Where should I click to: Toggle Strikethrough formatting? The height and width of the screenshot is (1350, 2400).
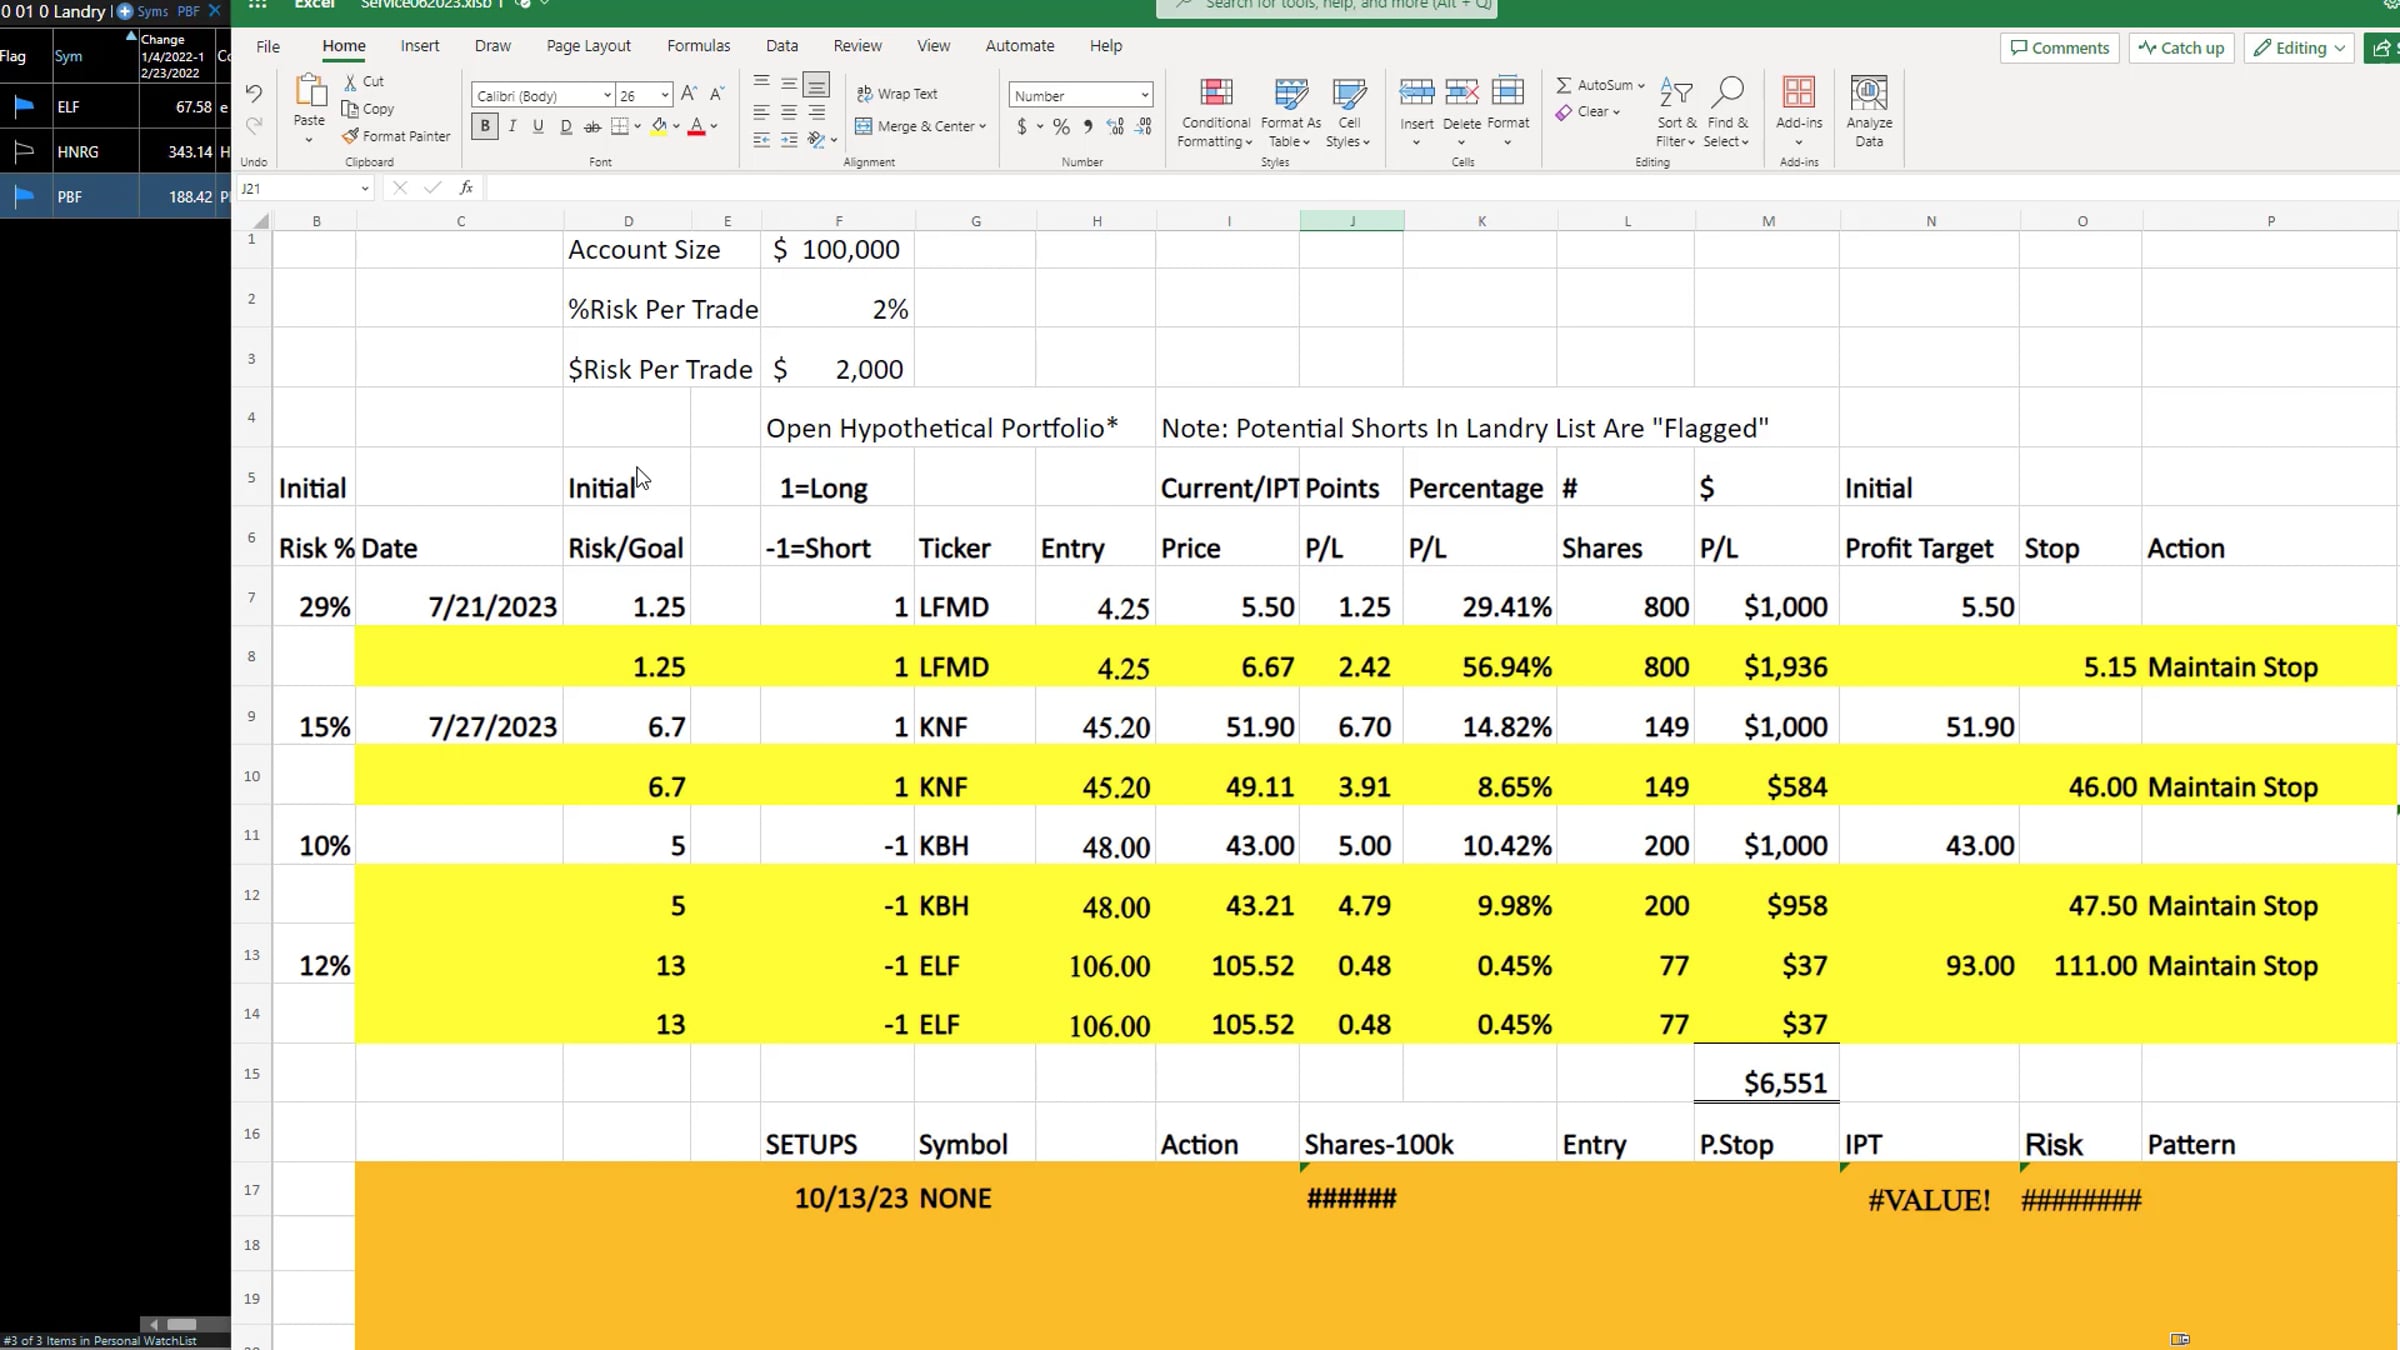[x=592, y=126]
